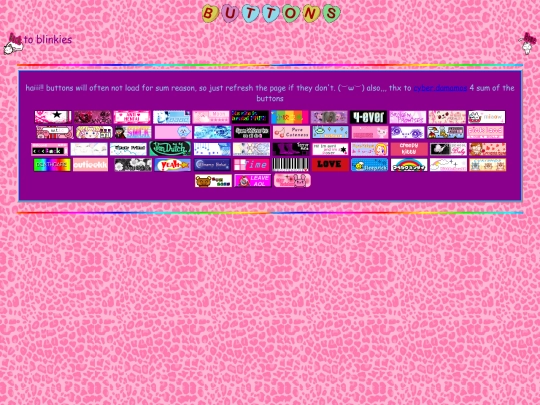
Task: Click the LEAVE AOL button
Action: pos(253,181)
